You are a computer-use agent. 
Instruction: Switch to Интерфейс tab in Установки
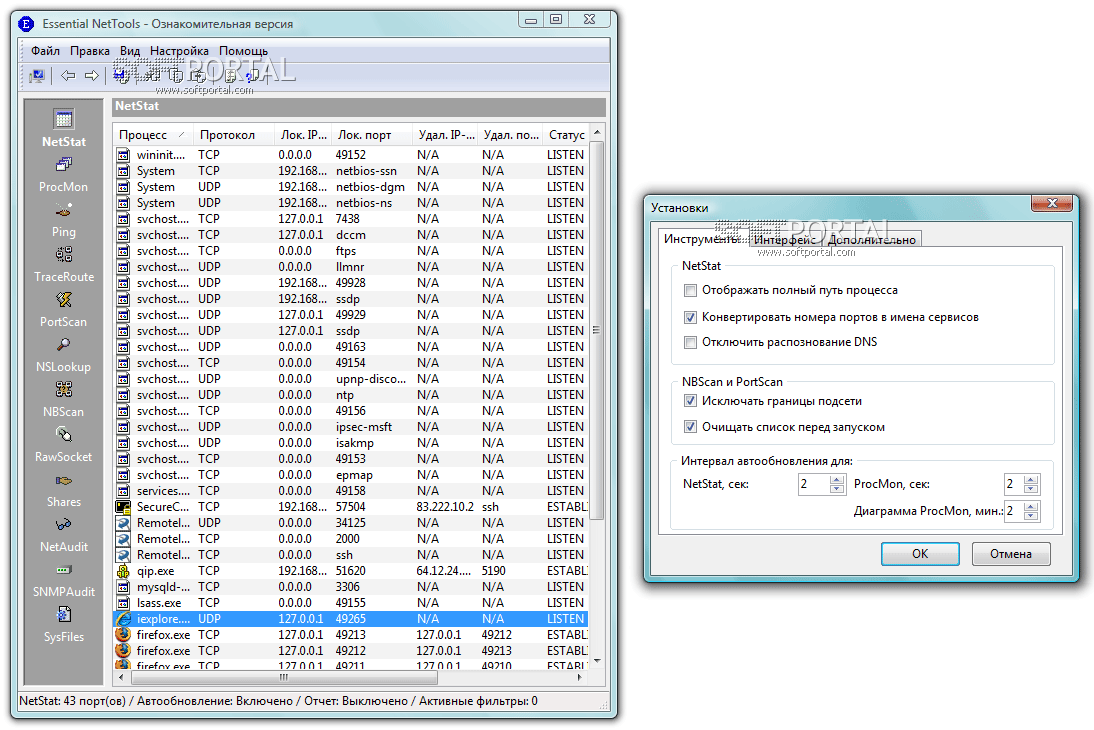tap(785, 239)
